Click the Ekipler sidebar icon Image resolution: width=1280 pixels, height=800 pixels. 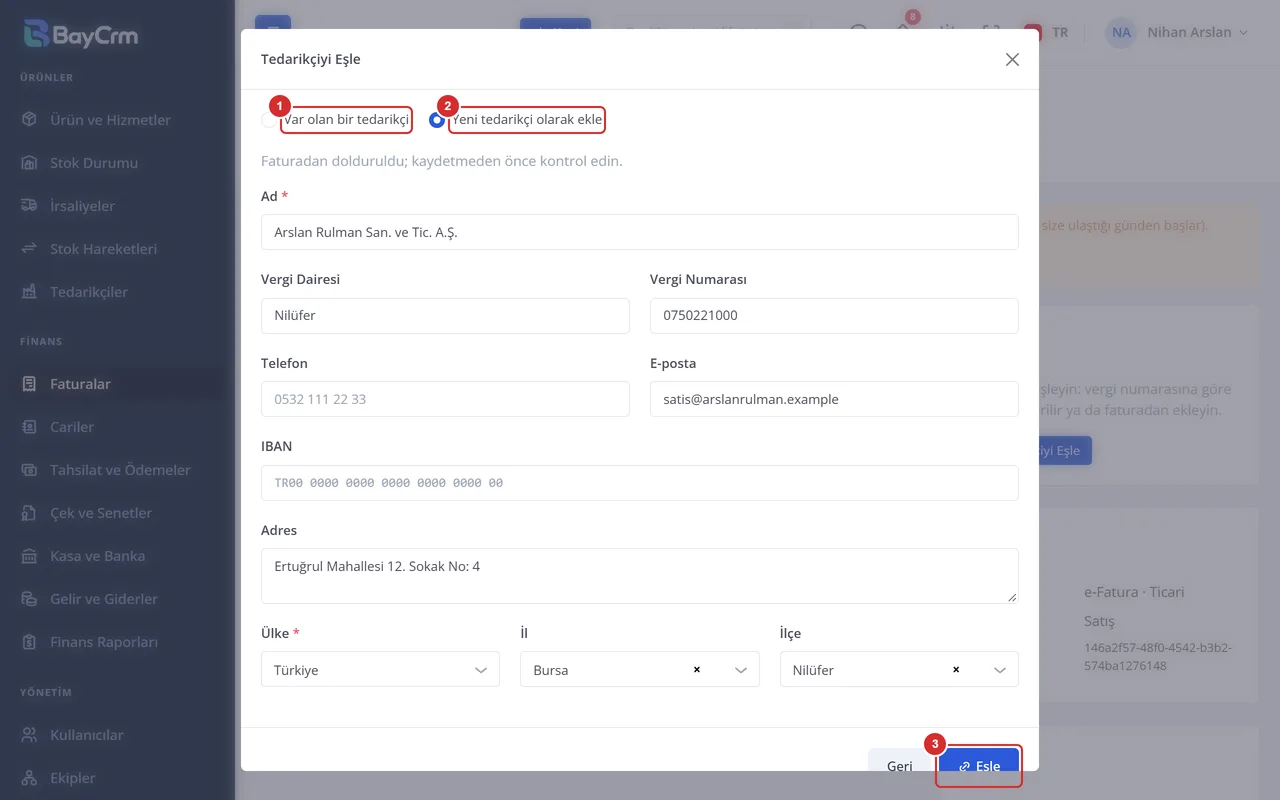(x=29, y=778)
